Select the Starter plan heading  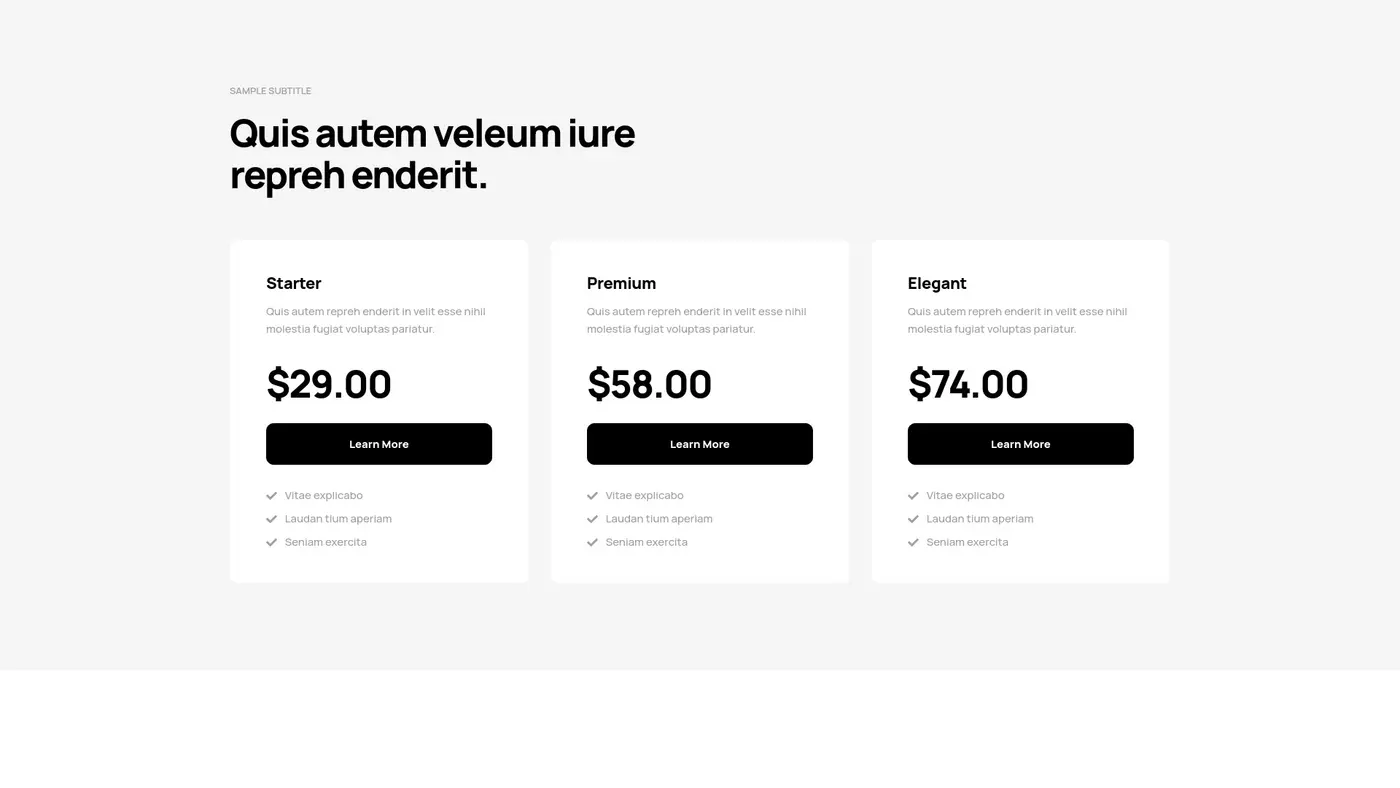coord(293,283)
